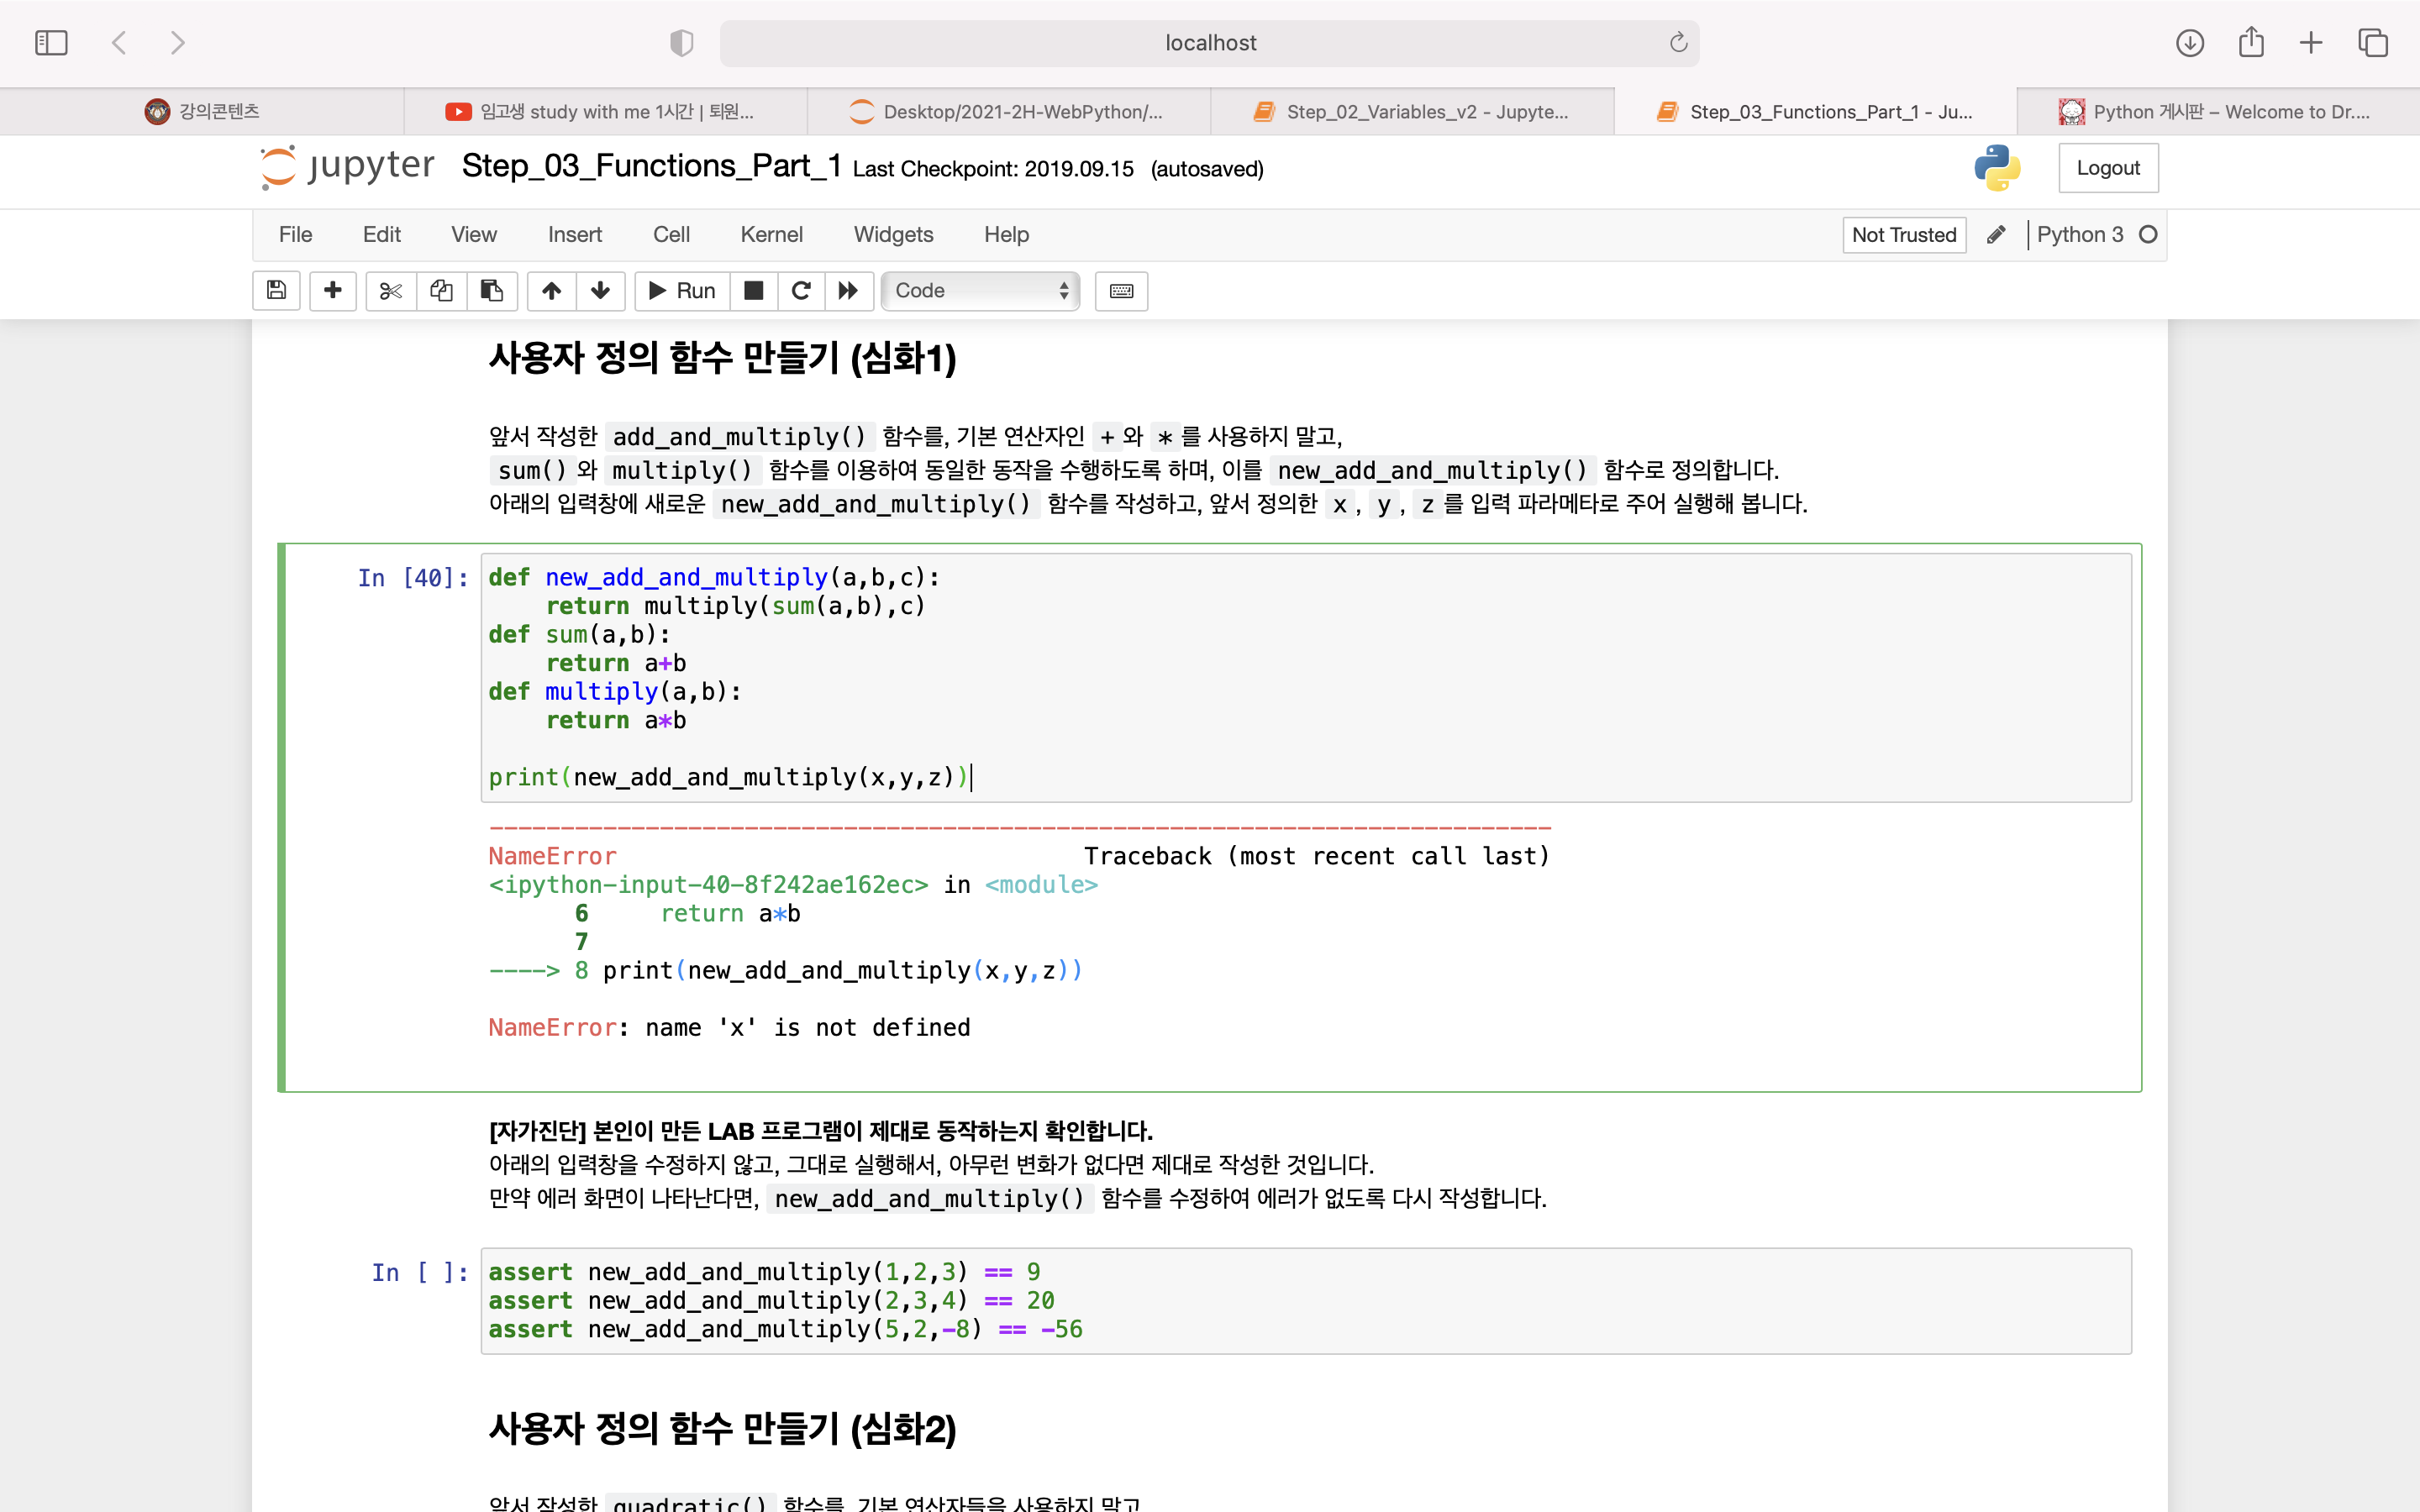Go forward with the browser forward arrow
Screen dimensions: 2420x1512
177,43
